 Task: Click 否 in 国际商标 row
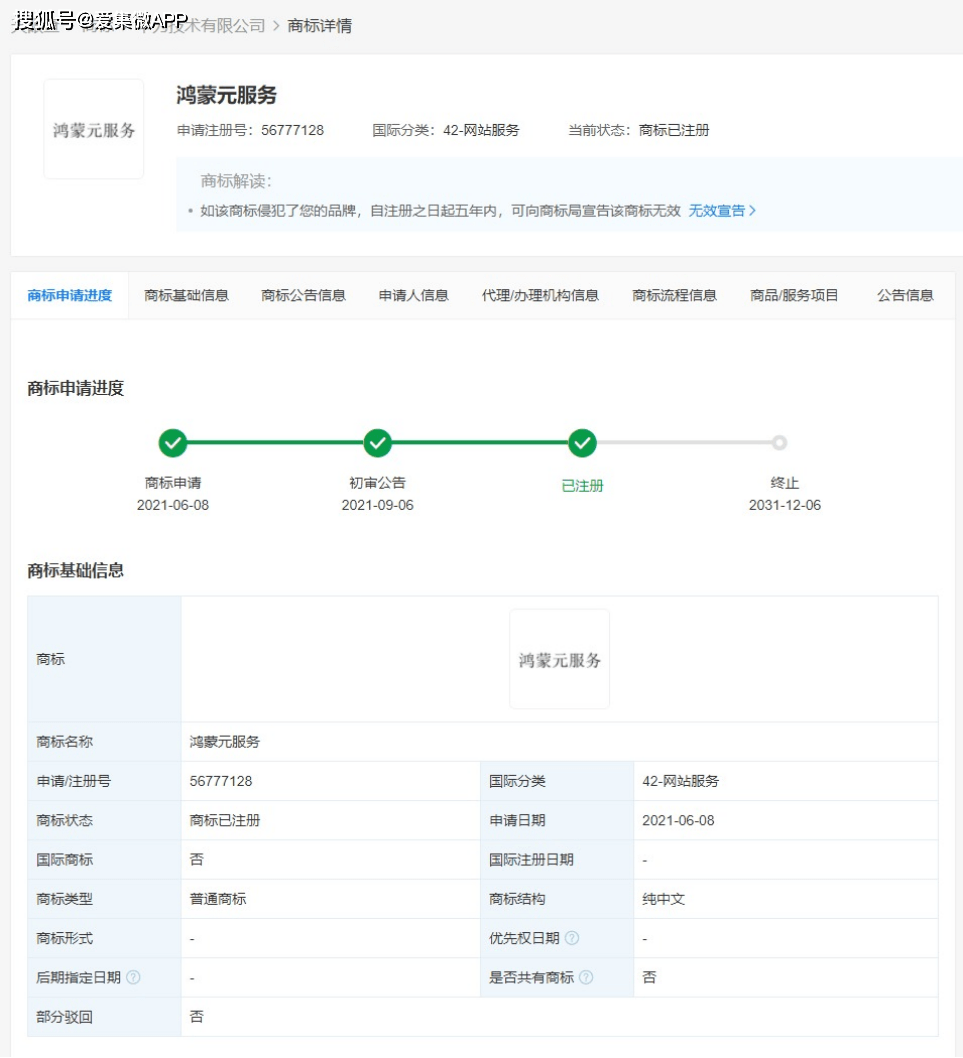click(196, 860)
